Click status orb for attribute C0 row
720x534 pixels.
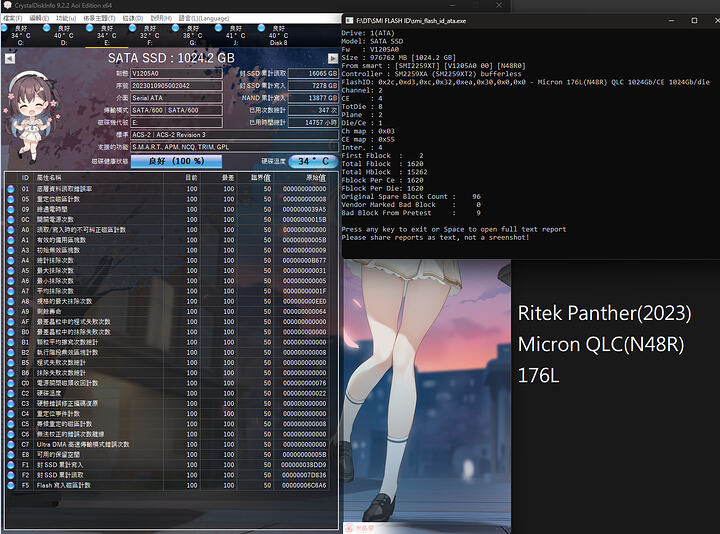[x=11, y=383]
